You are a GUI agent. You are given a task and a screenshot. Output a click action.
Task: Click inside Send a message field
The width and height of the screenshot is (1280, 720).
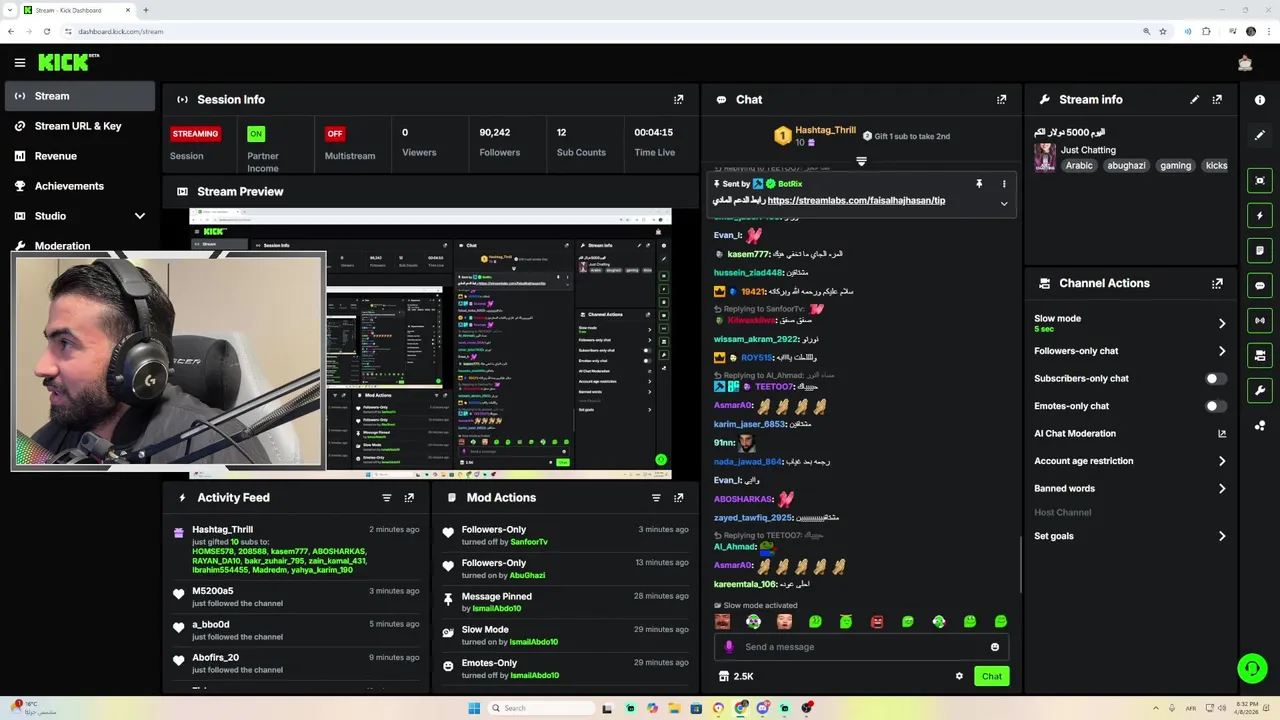click(x=860, y=647)
